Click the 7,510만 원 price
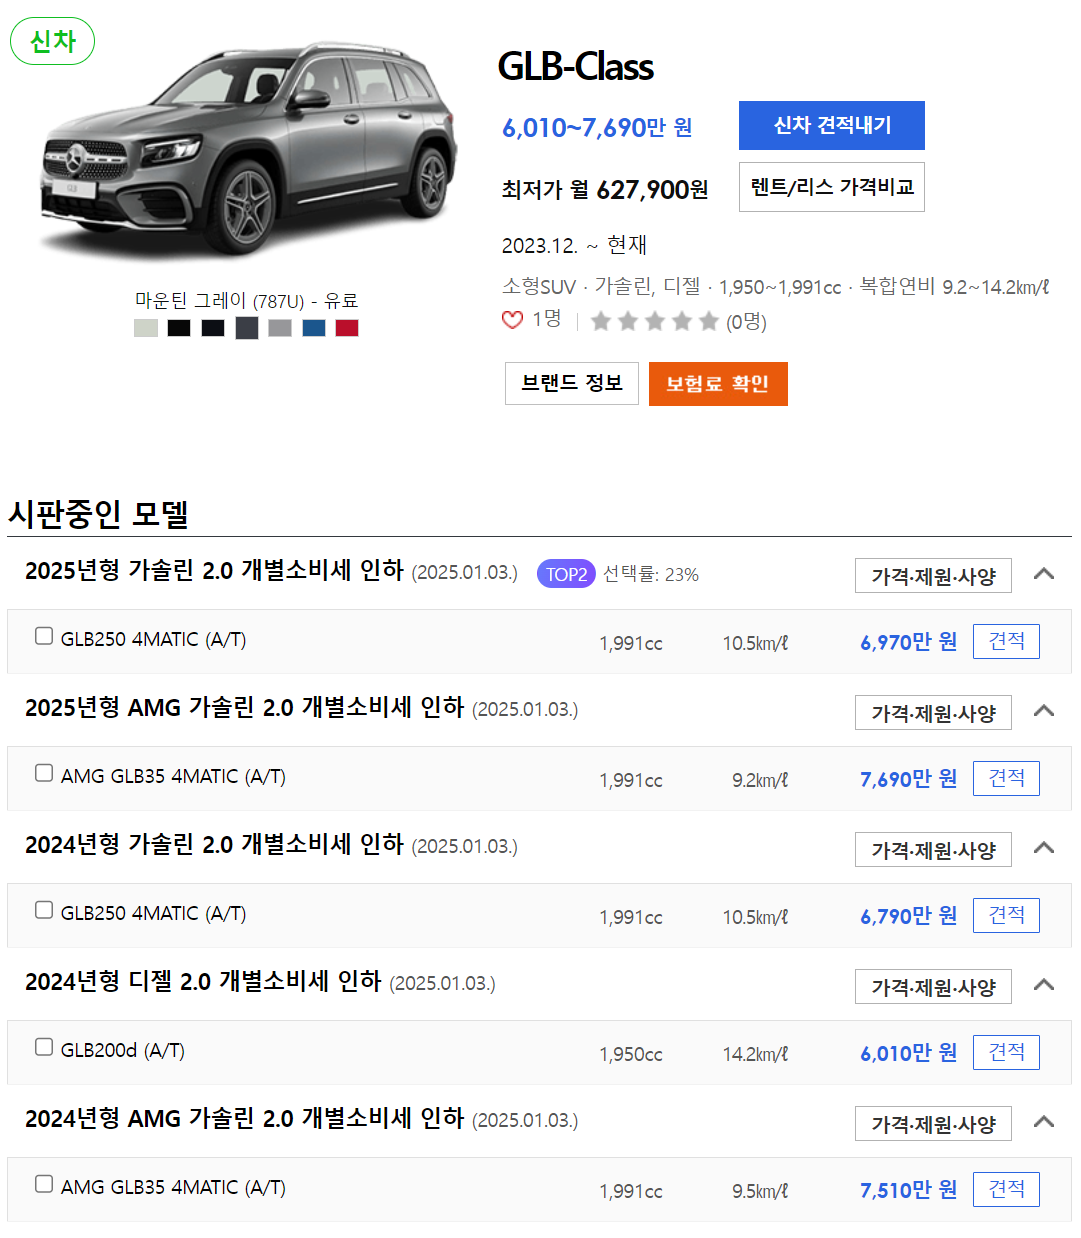 (908, 1190)
